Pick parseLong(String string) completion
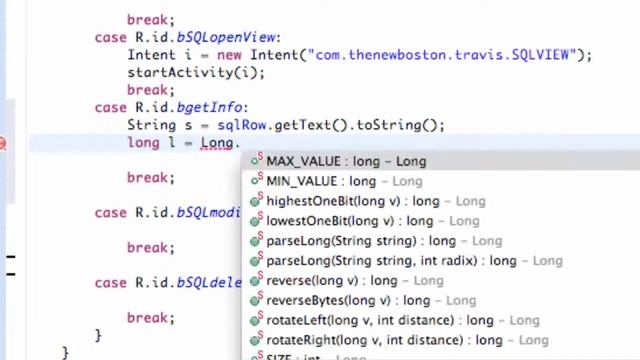The image size is (640, 360). point(441,241)
